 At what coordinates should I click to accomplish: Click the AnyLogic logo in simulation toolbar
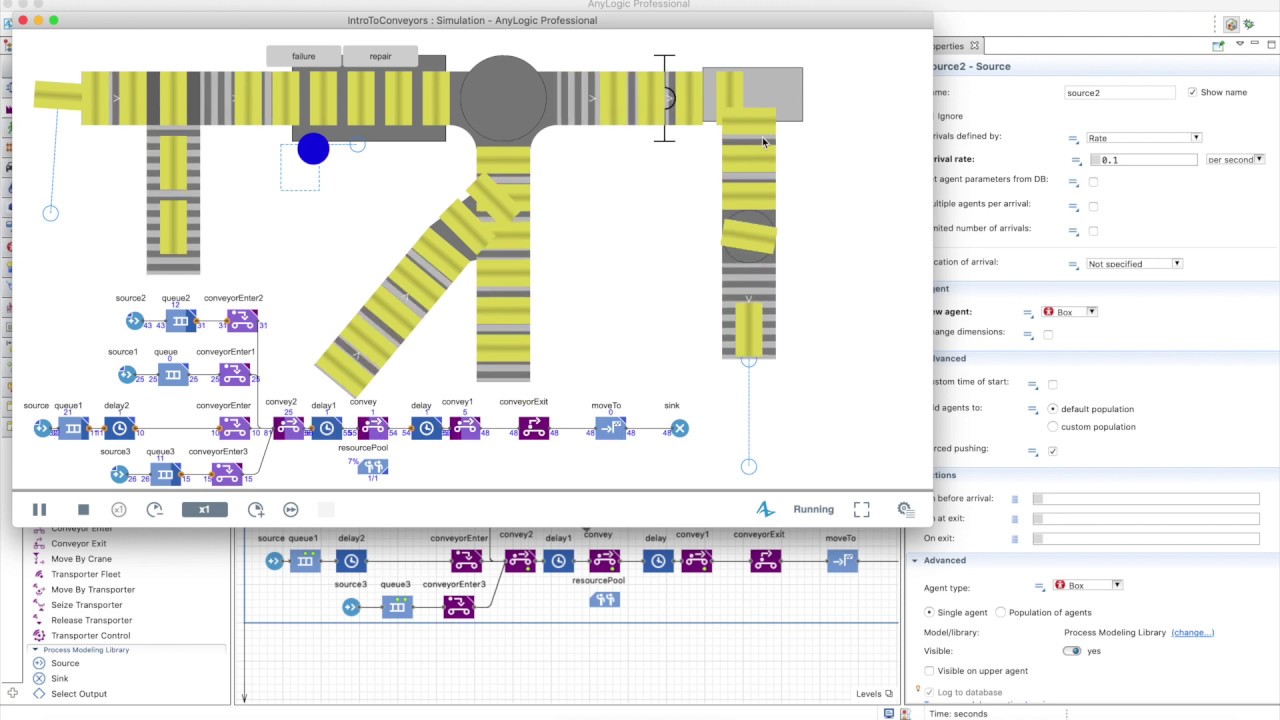pyautogui.click(x=765, y=510)
